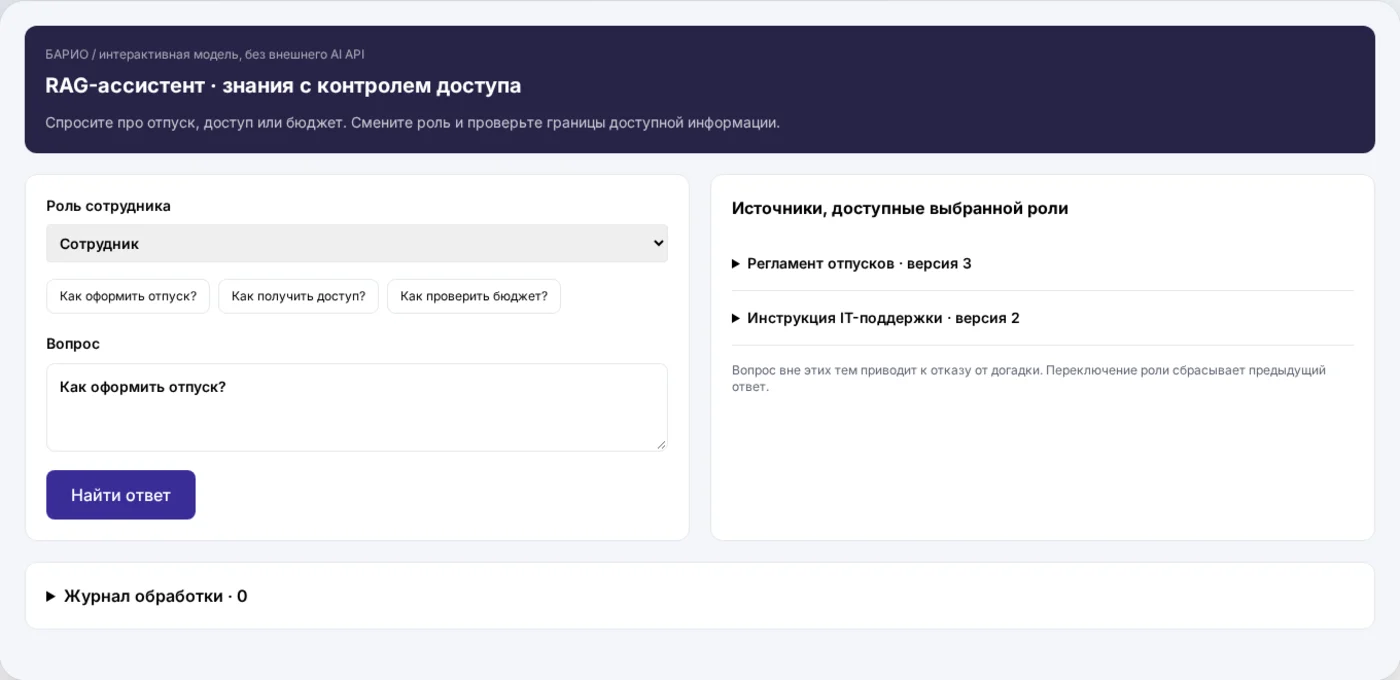
Task: Choose the Как получить доступ? suggestion
Action: coord(298,296)
